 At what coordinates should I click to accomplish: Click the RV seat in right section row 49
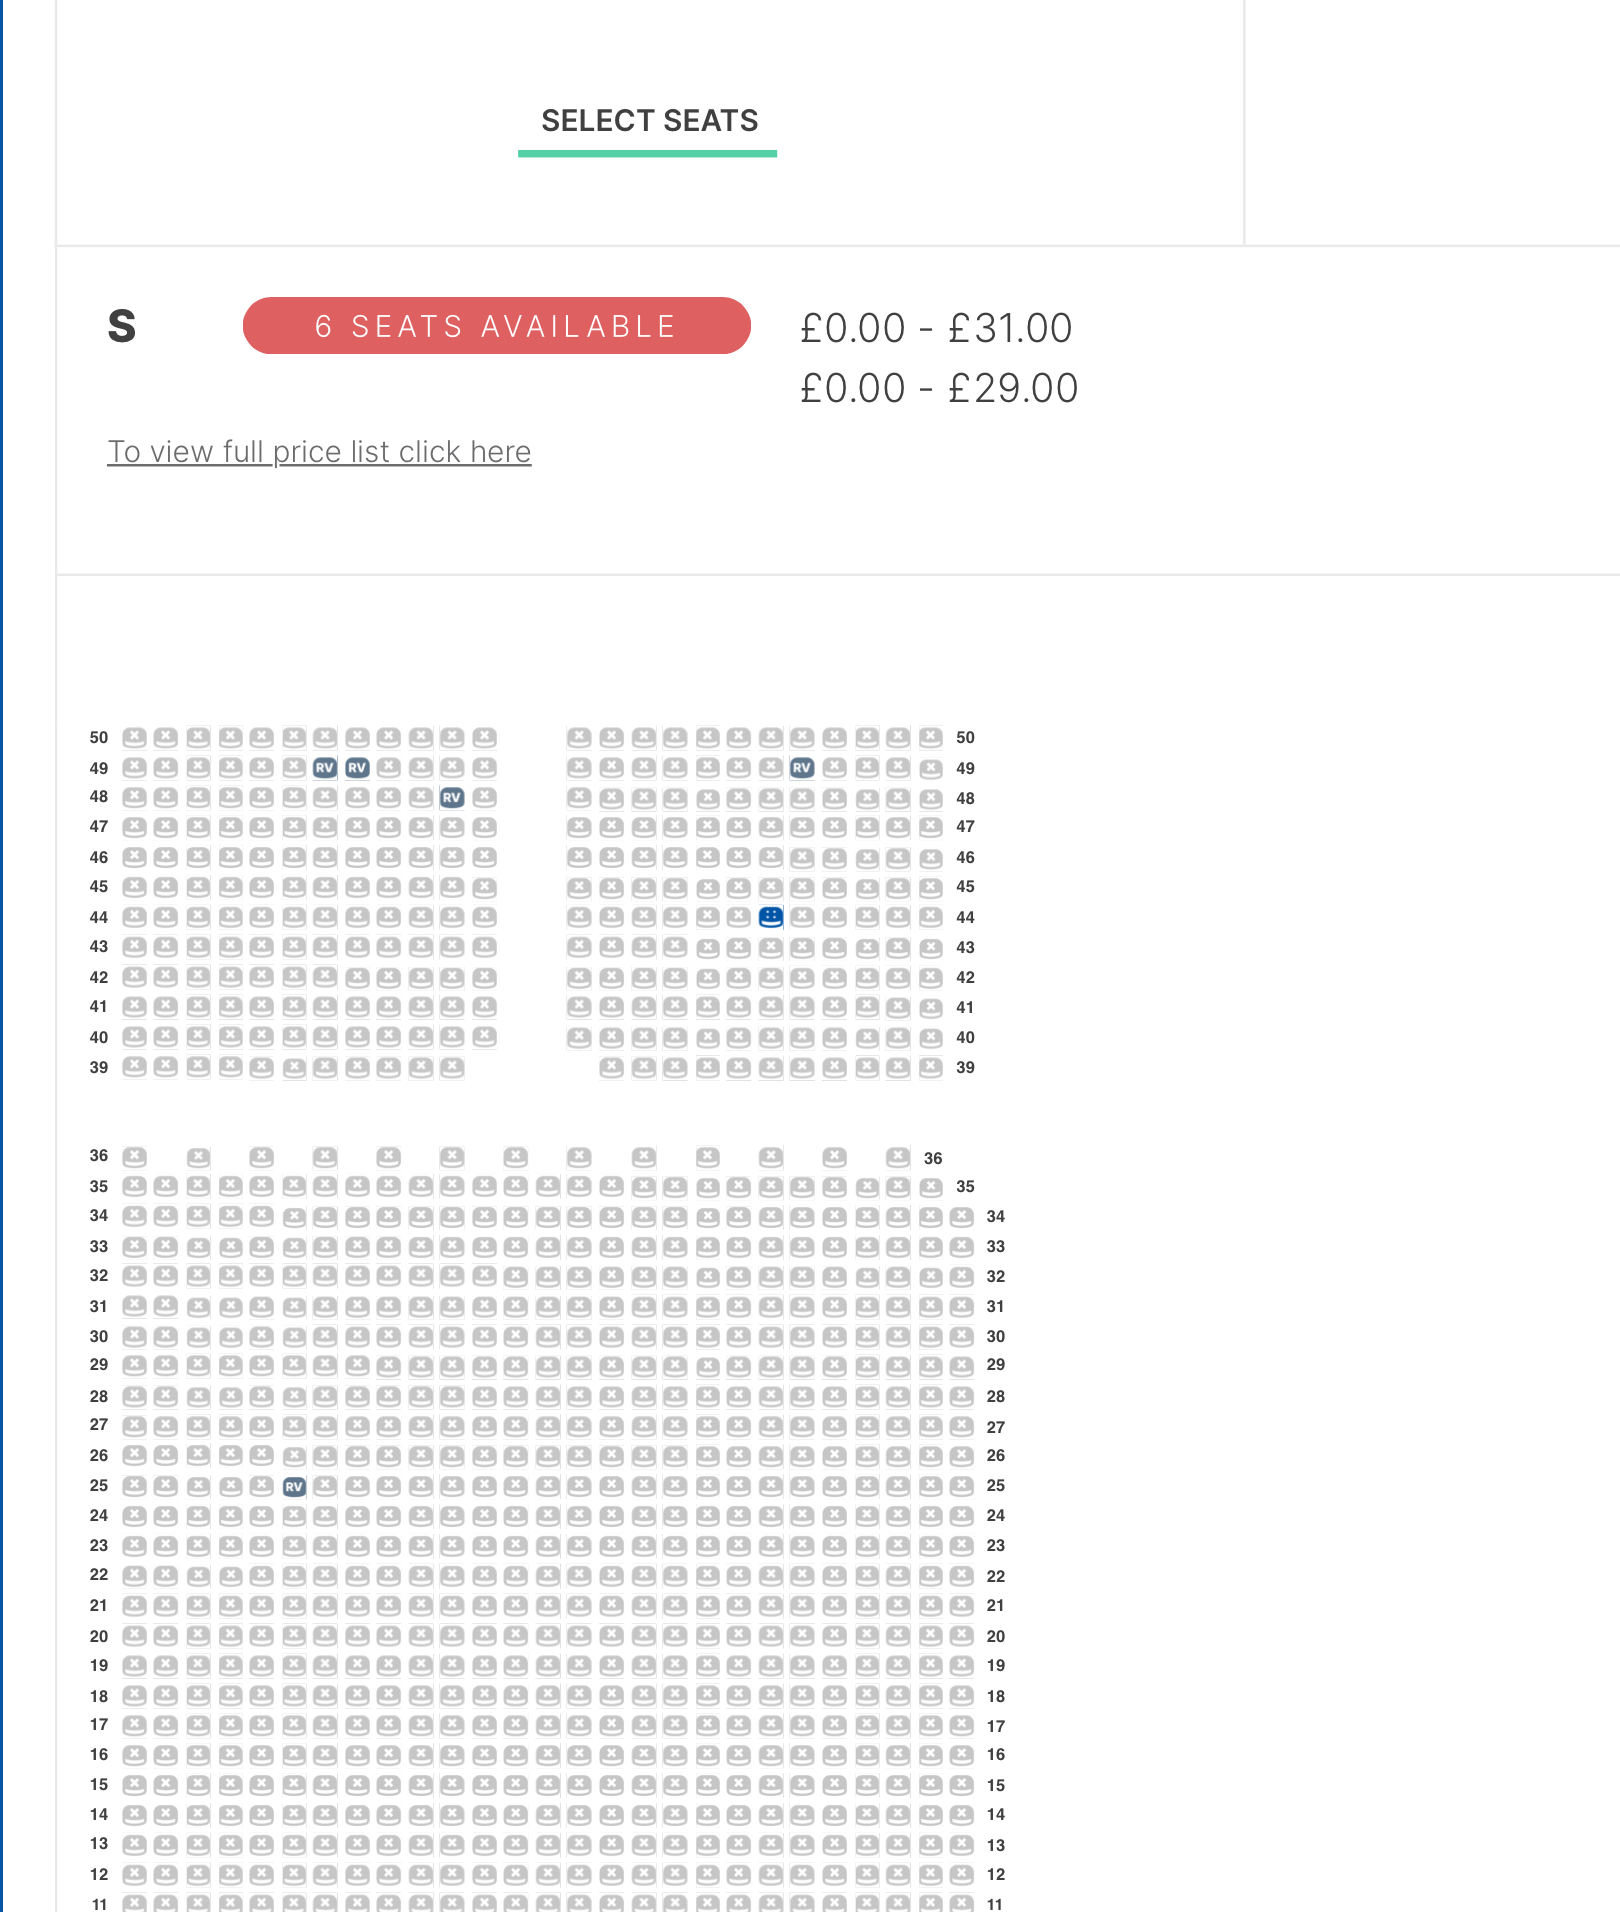click(x=802, y=767)
